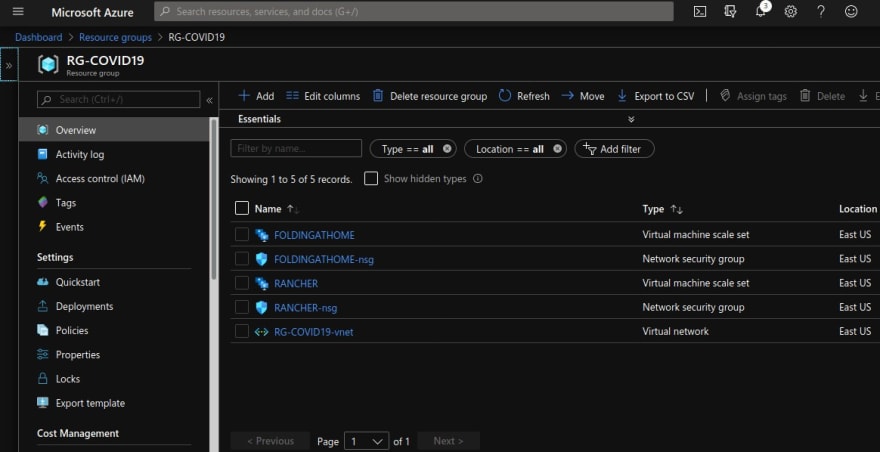Open the RG-COVID19-vnet resource link

click(x=314, y=332)
